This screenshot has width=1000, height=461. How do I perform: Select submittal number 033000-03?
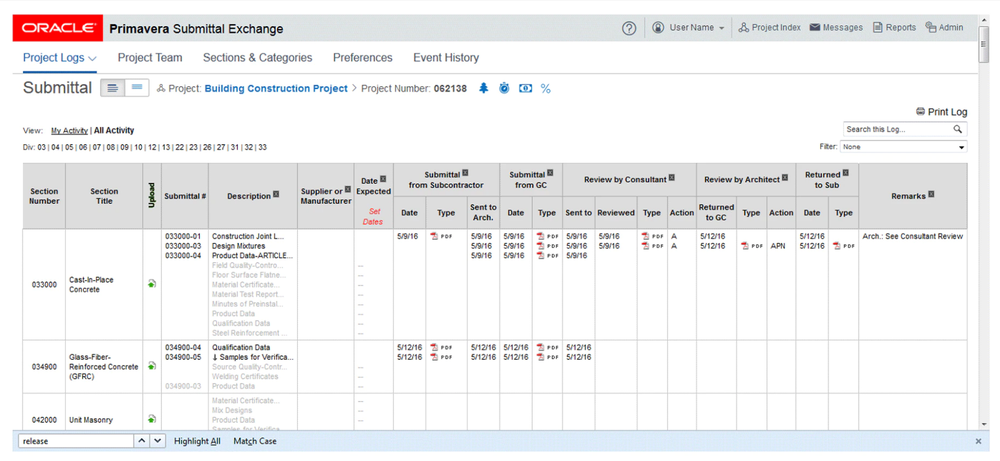coord(183,246)
